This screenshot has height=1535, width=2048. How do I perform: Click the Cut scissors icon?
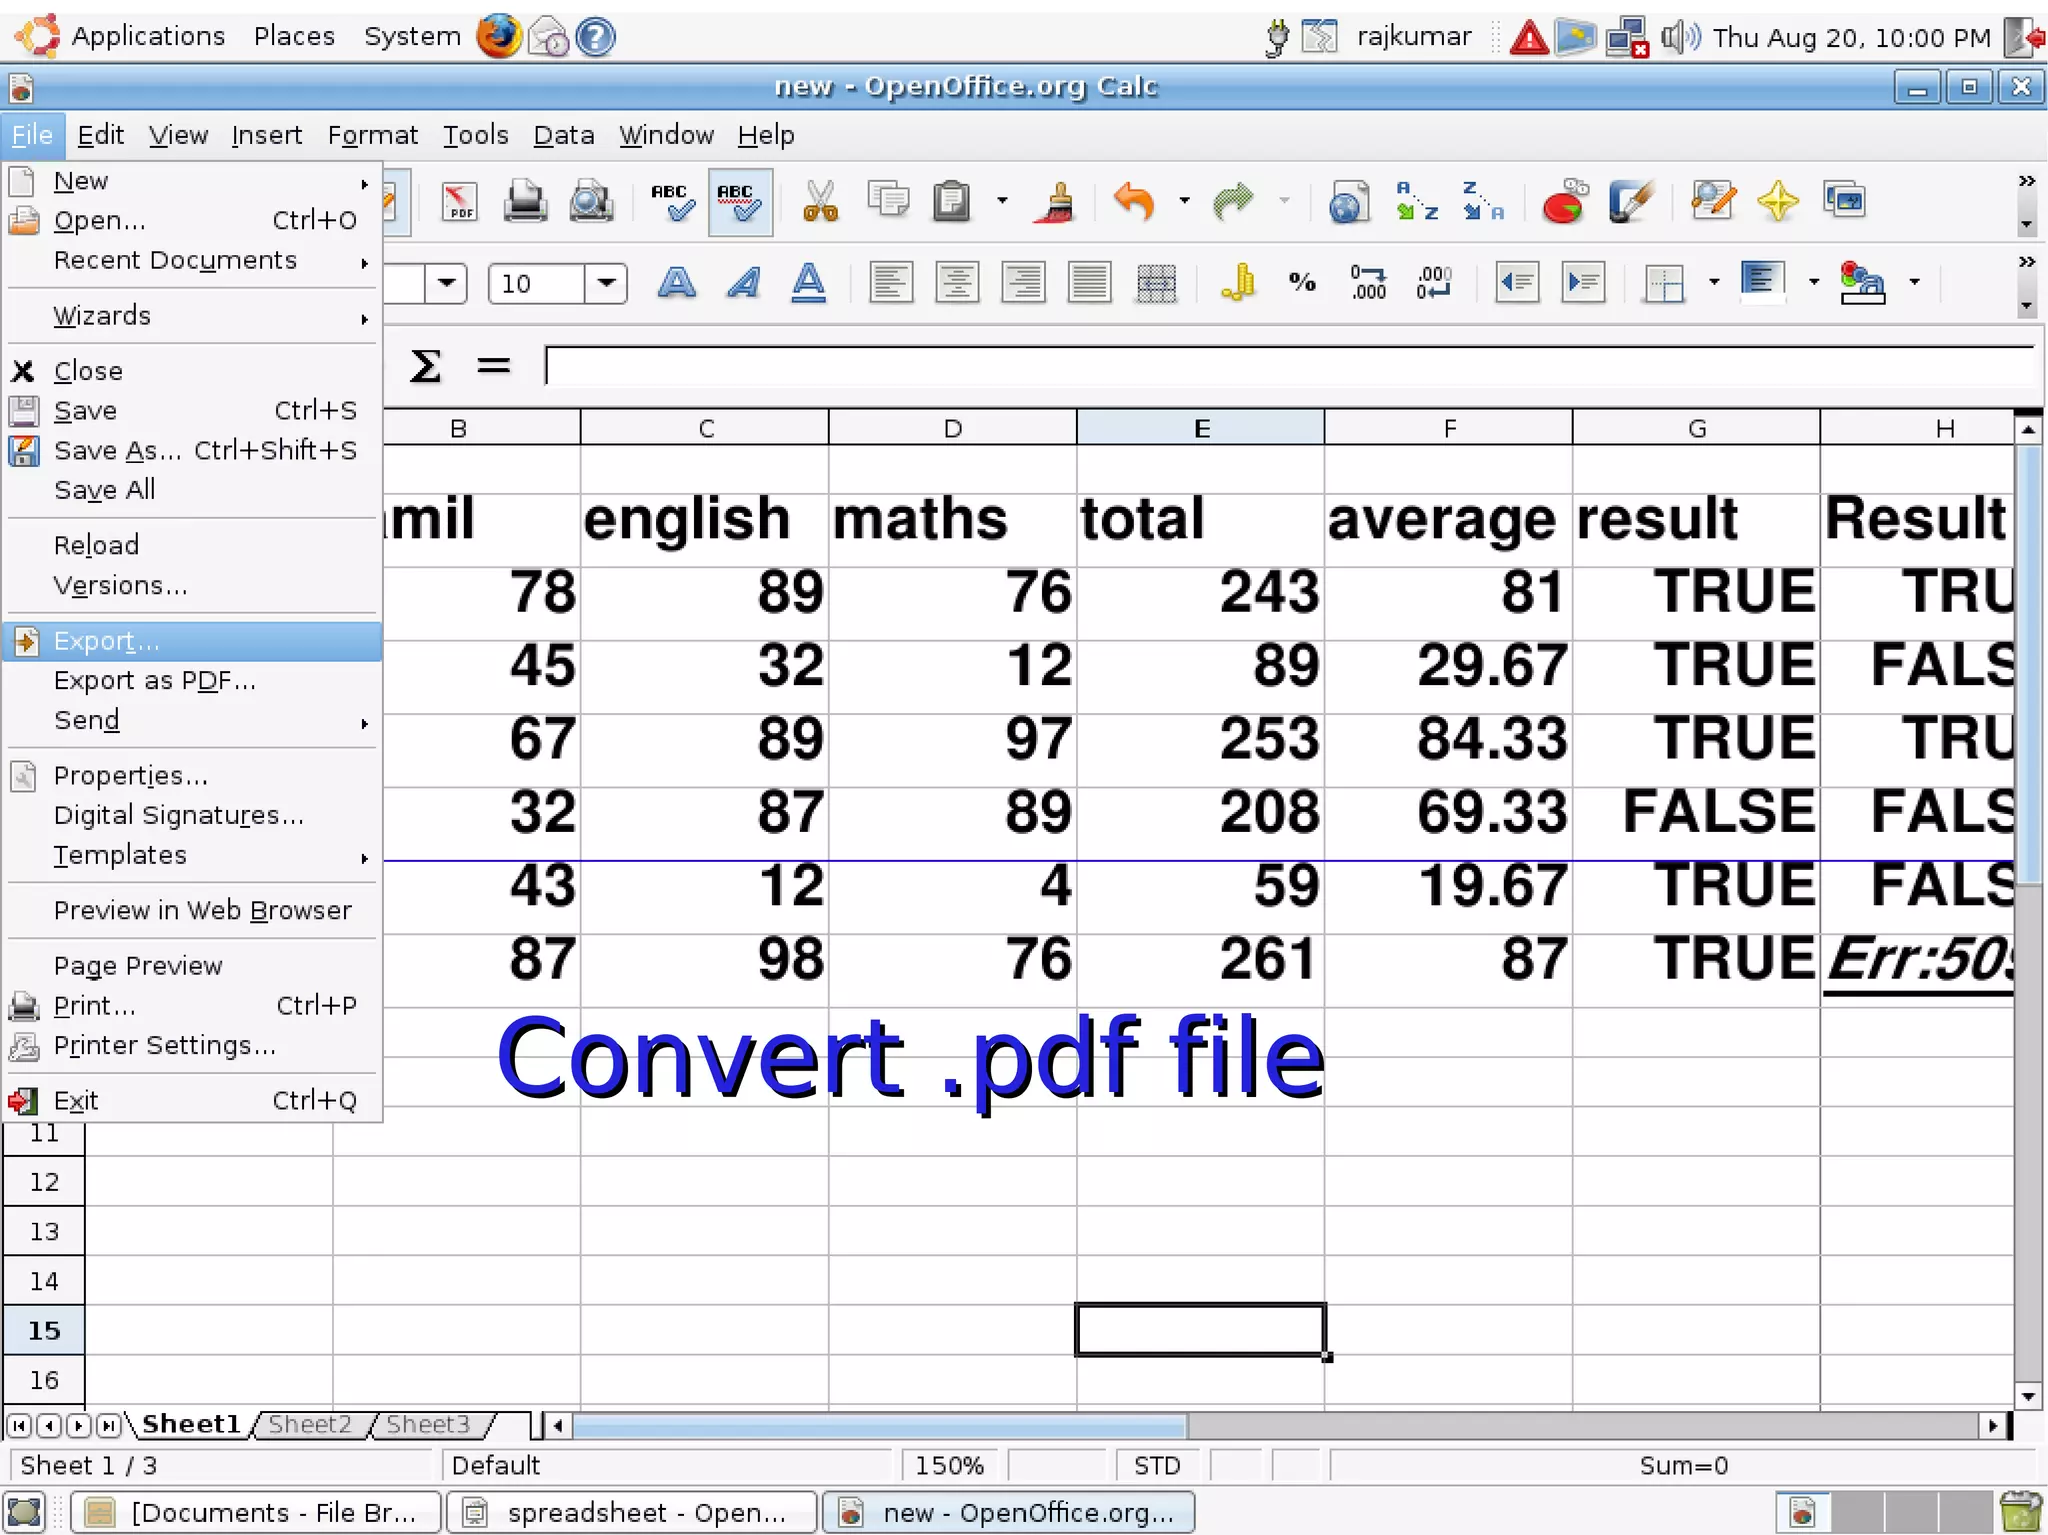point(820,202)
